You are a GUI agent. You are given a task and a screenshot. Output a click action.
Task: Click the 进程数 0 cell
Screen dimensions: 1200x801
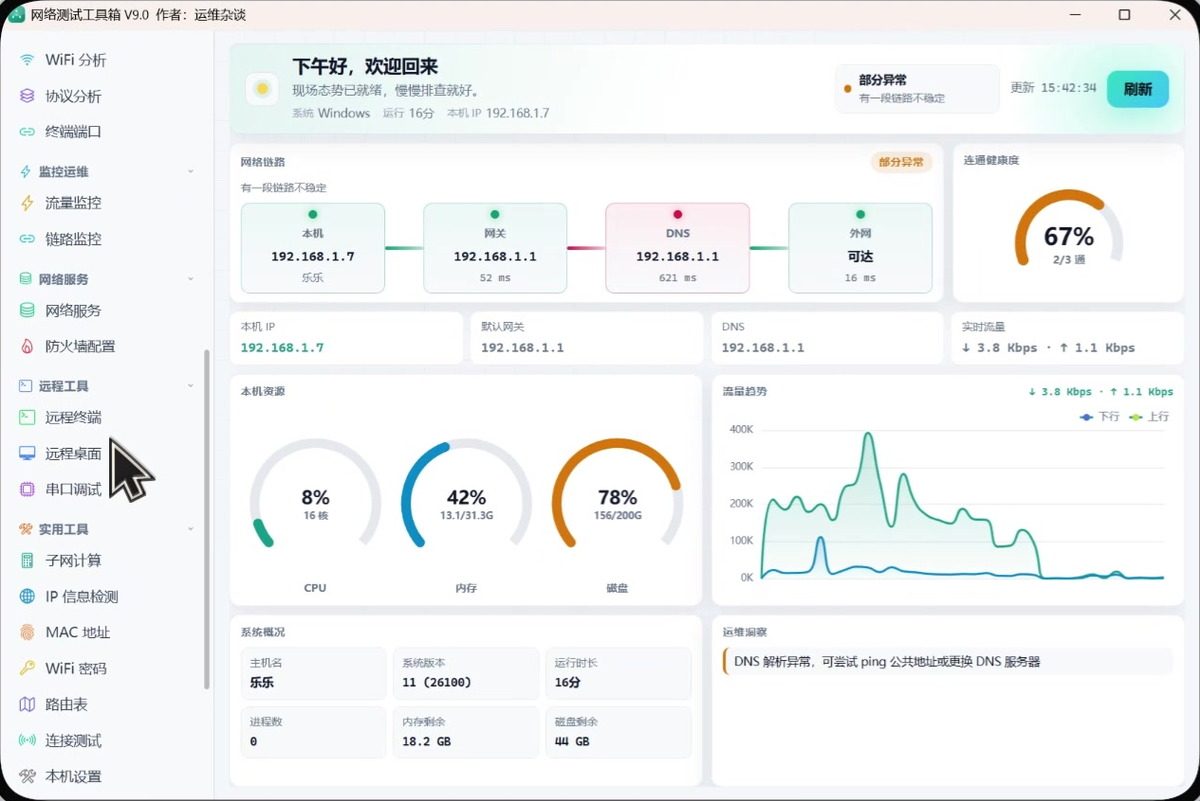313,732
